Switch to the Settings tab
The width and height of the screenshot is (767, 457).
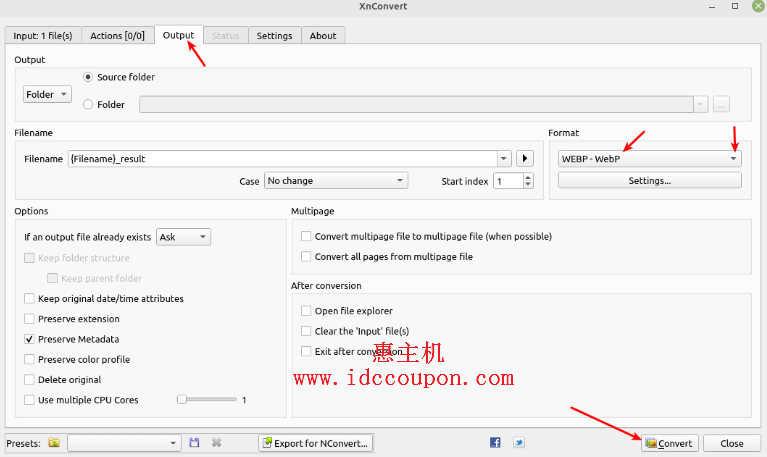274,36
